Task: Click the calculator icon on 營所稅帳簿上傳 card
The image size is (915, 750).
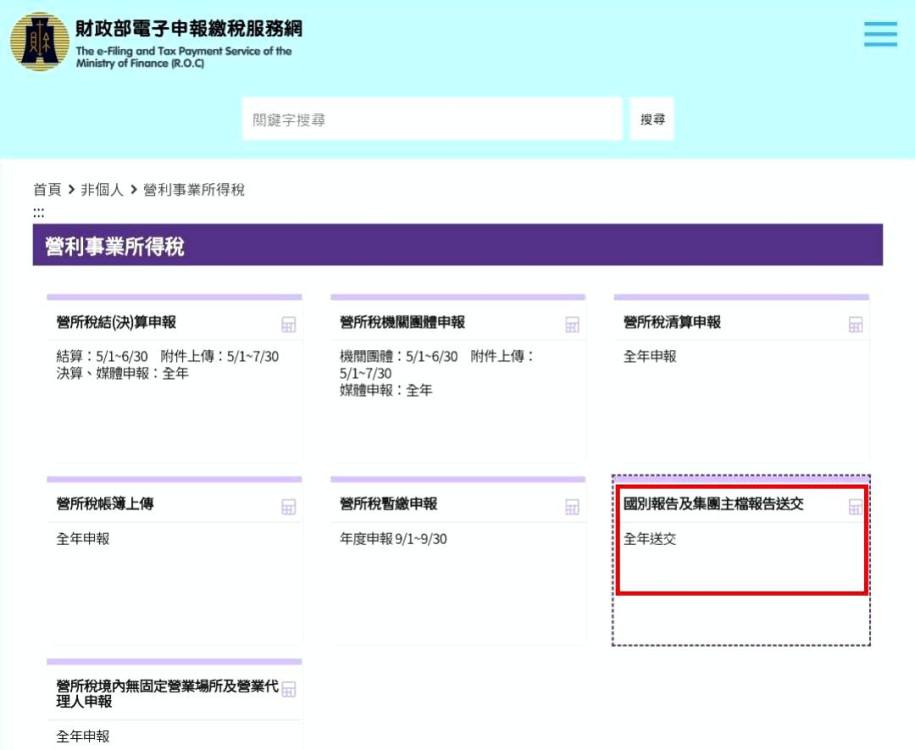Action: 288,506
